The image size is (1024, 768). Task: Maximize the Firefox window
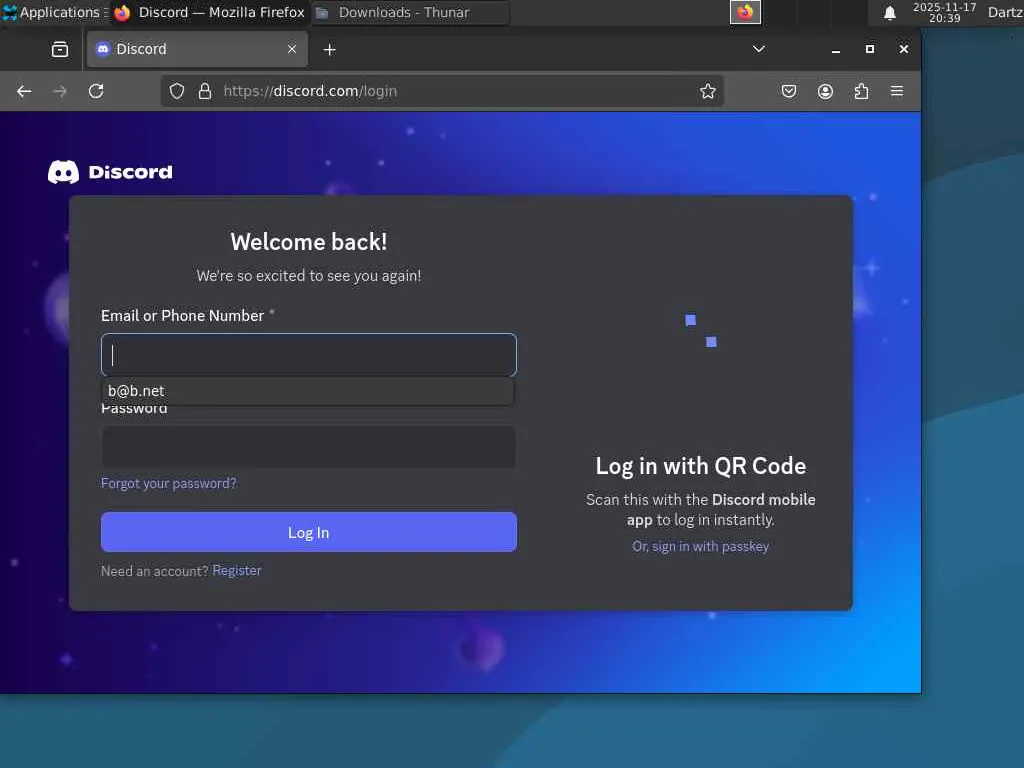(870, 50)
